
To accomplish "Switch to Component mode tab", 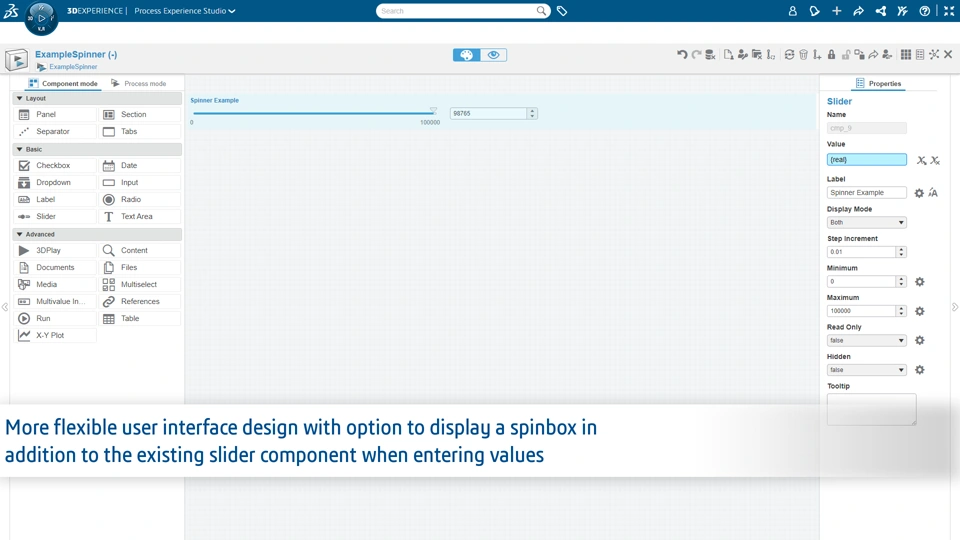I will click(62, 83).
